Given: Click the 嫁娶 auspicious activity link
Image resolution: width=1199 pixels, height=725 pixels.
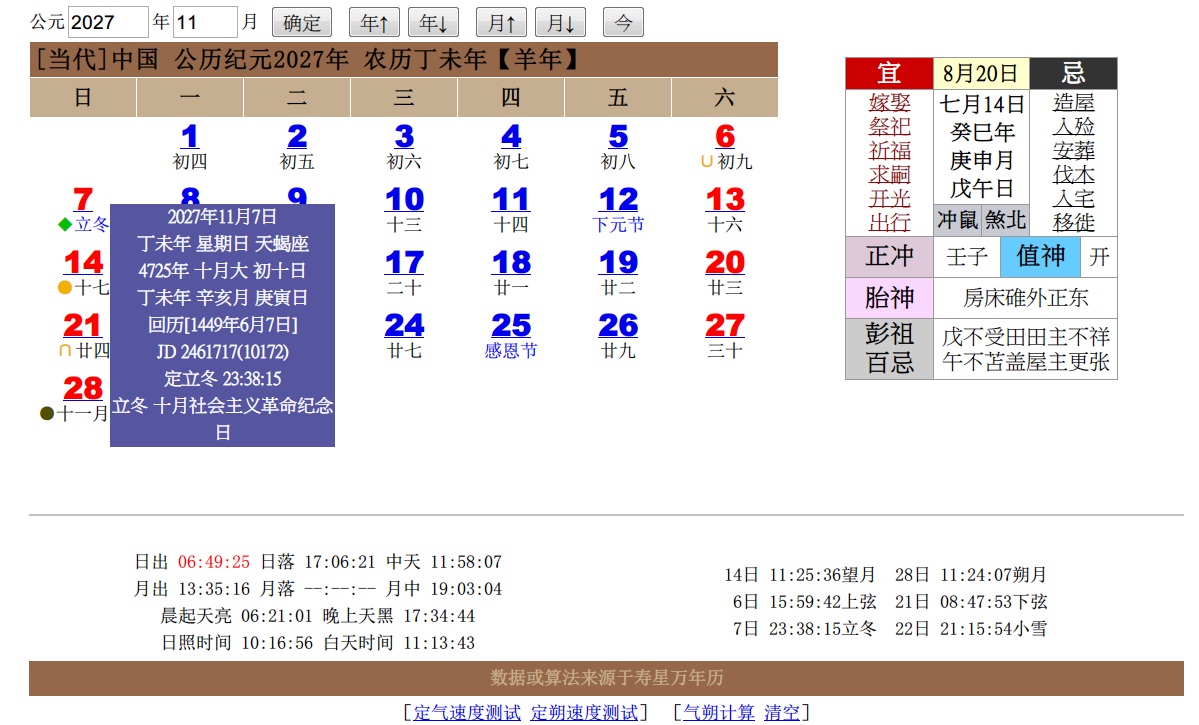Looking at the screenshot, I should 889,103.
